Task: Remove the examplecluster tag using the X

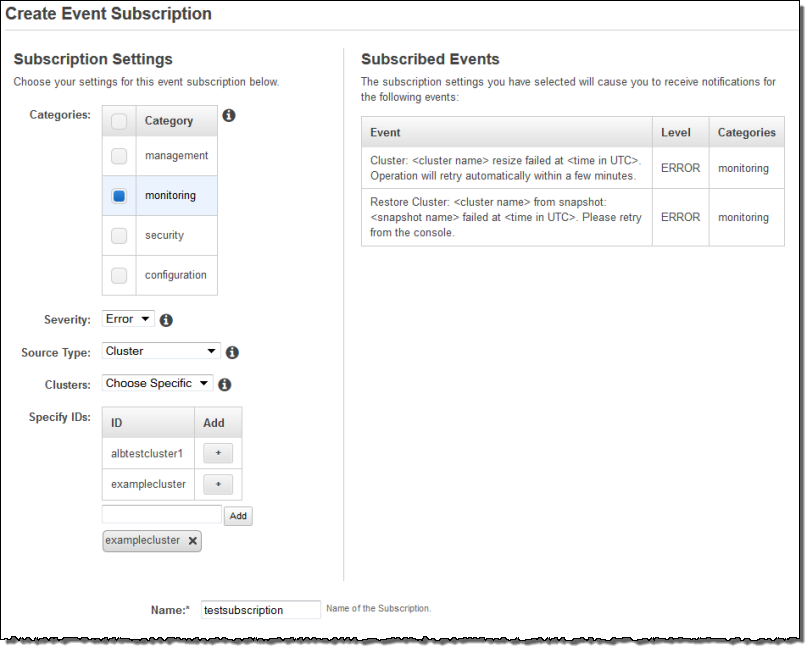Action: tap(193, 541)
